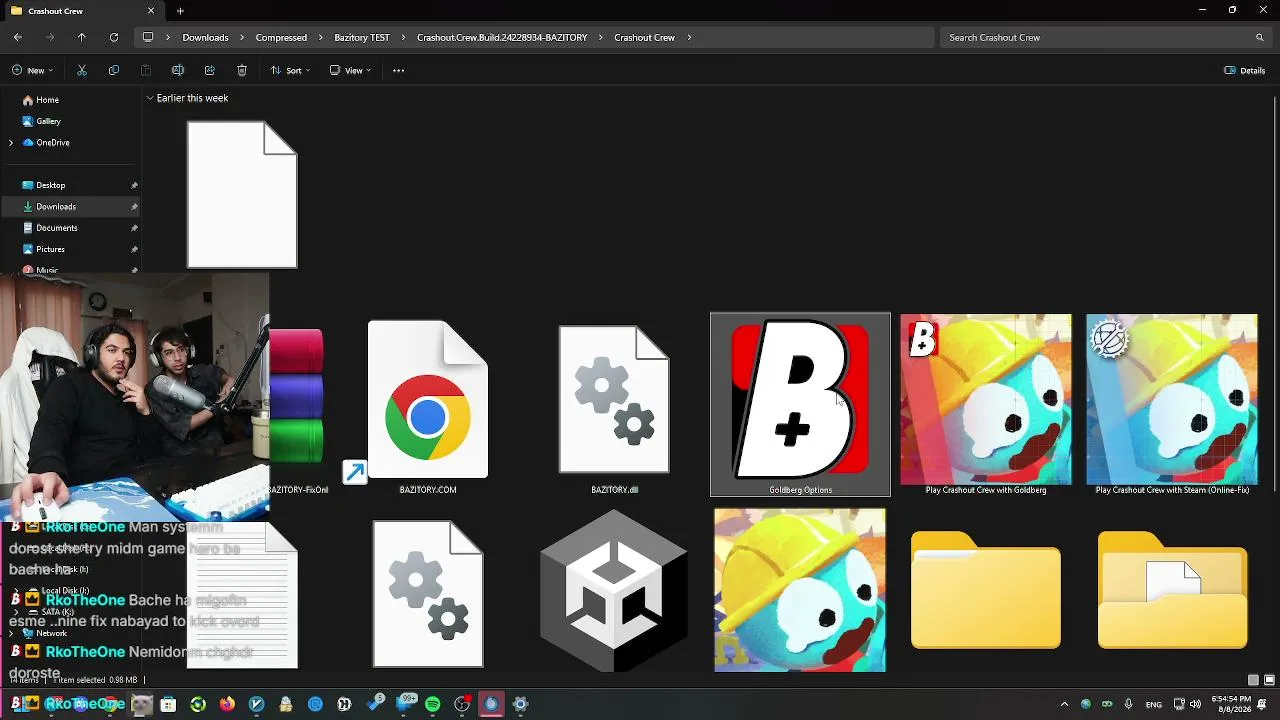Select the Crashout Crew game executable in bottom row
This screenshot has height=720, width=1280.
point(800,590)
